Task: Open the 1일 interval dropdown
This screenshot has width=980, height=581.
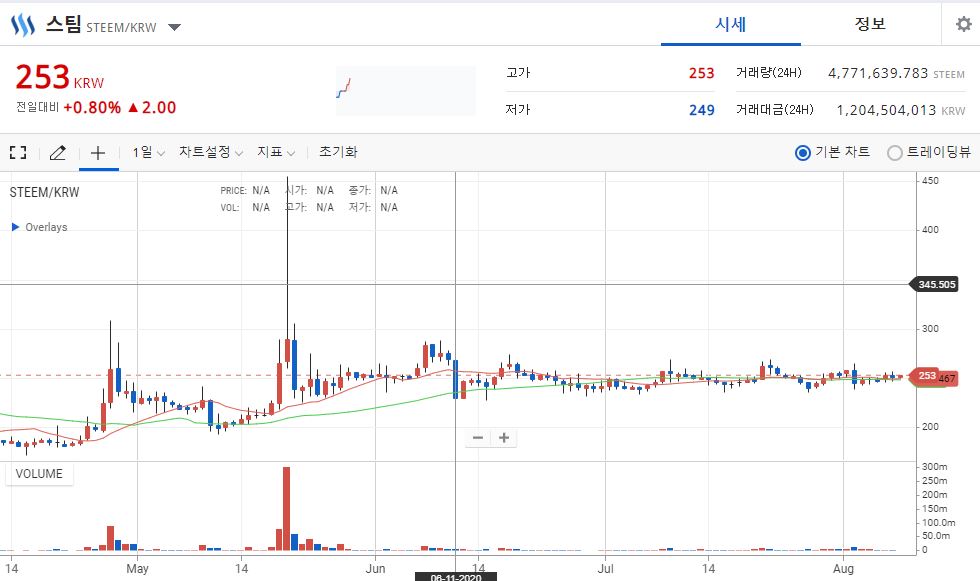Action: click(148, 152)
